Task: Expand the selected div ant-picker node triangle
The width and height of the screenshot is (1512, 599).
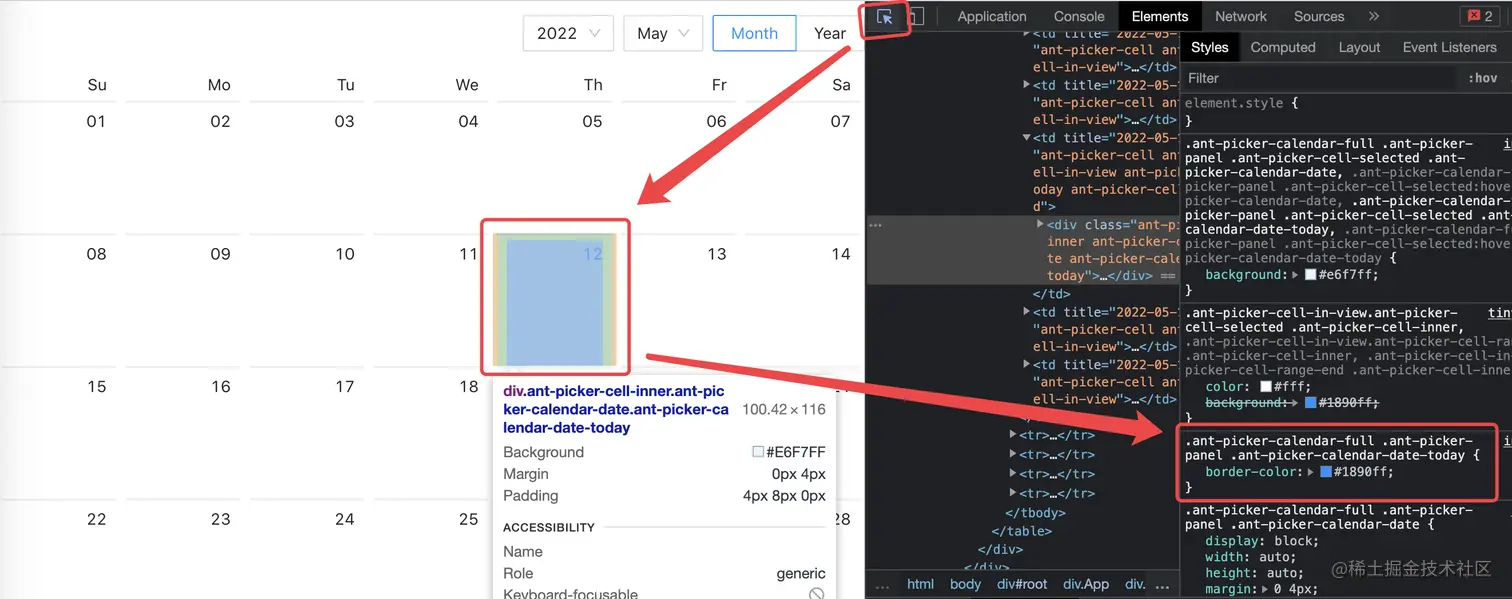Action: click(x=1041, y=225)
